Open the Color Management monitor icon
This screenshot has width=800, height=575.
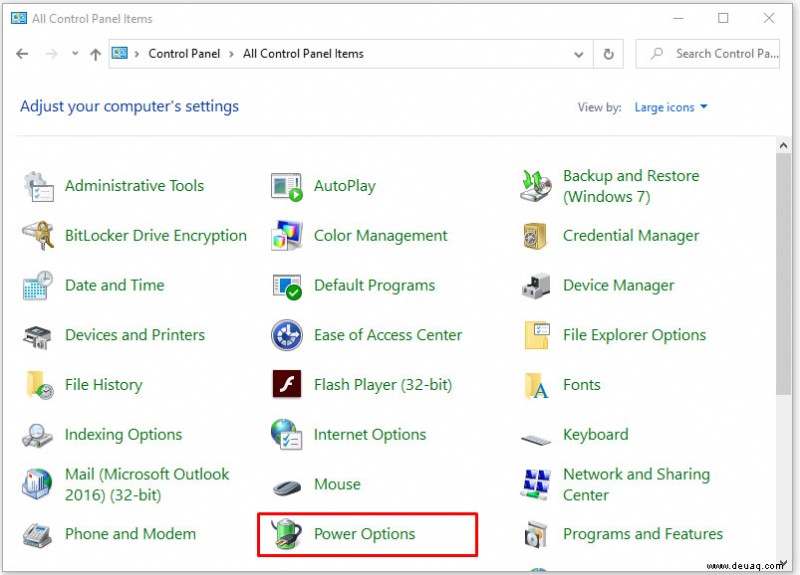287,235
